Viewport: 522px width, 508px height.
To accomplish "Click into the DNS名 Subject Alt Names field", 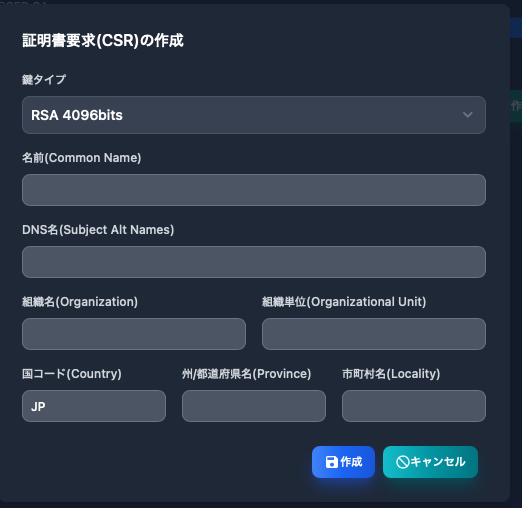I will click(x=254, y=262).
